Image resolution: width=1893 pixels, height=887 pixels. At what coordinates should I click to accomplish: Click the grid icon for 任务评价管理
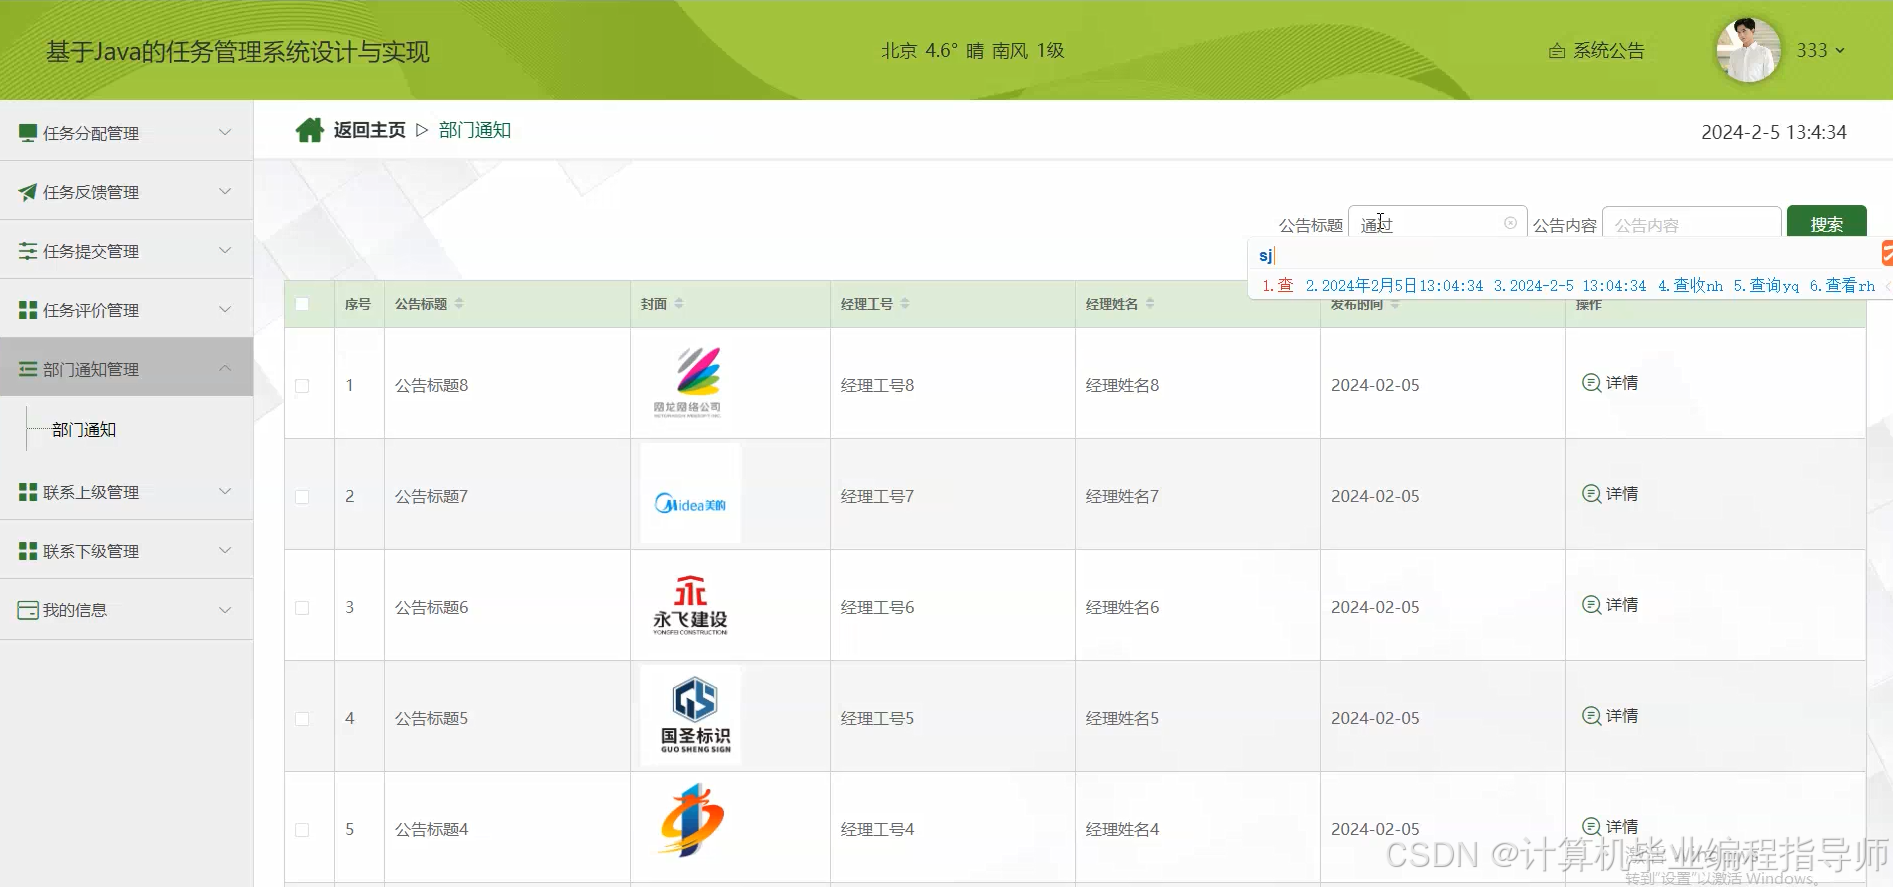[x=28, y=310]
